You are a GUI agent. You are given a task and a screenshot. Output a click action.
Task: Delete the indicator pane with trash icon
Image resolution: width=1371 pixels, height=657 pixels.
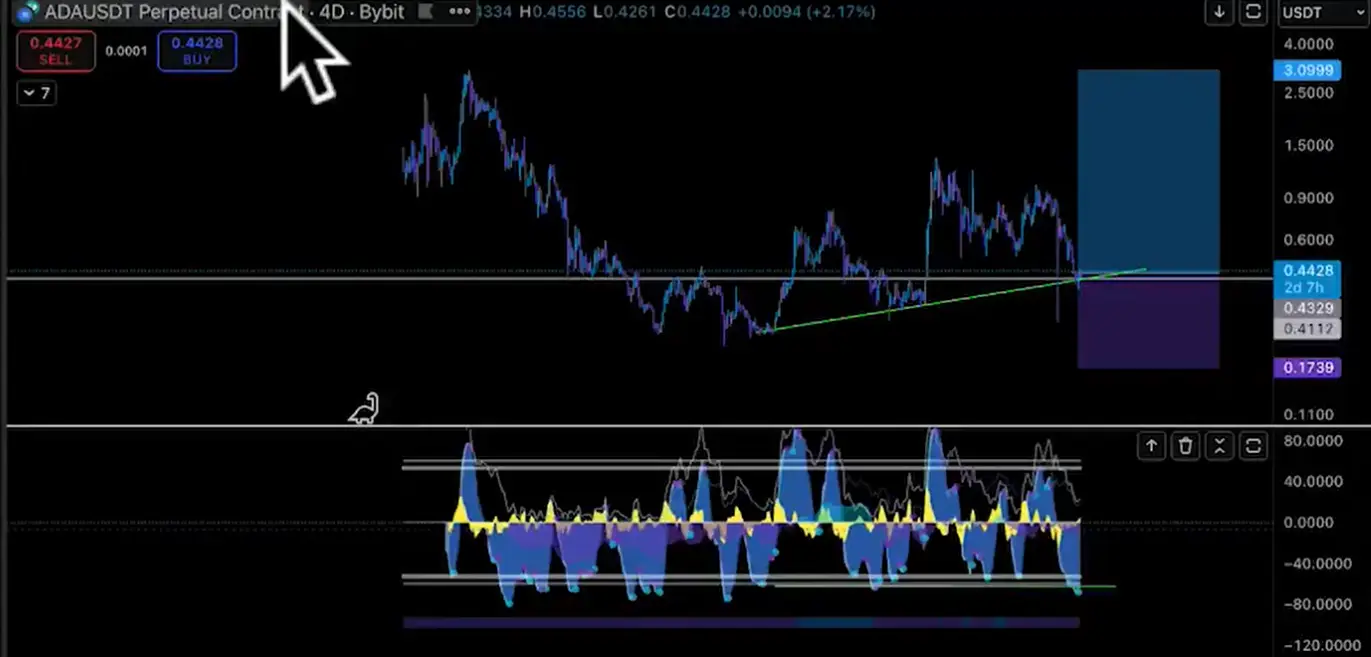(1185, 446)
